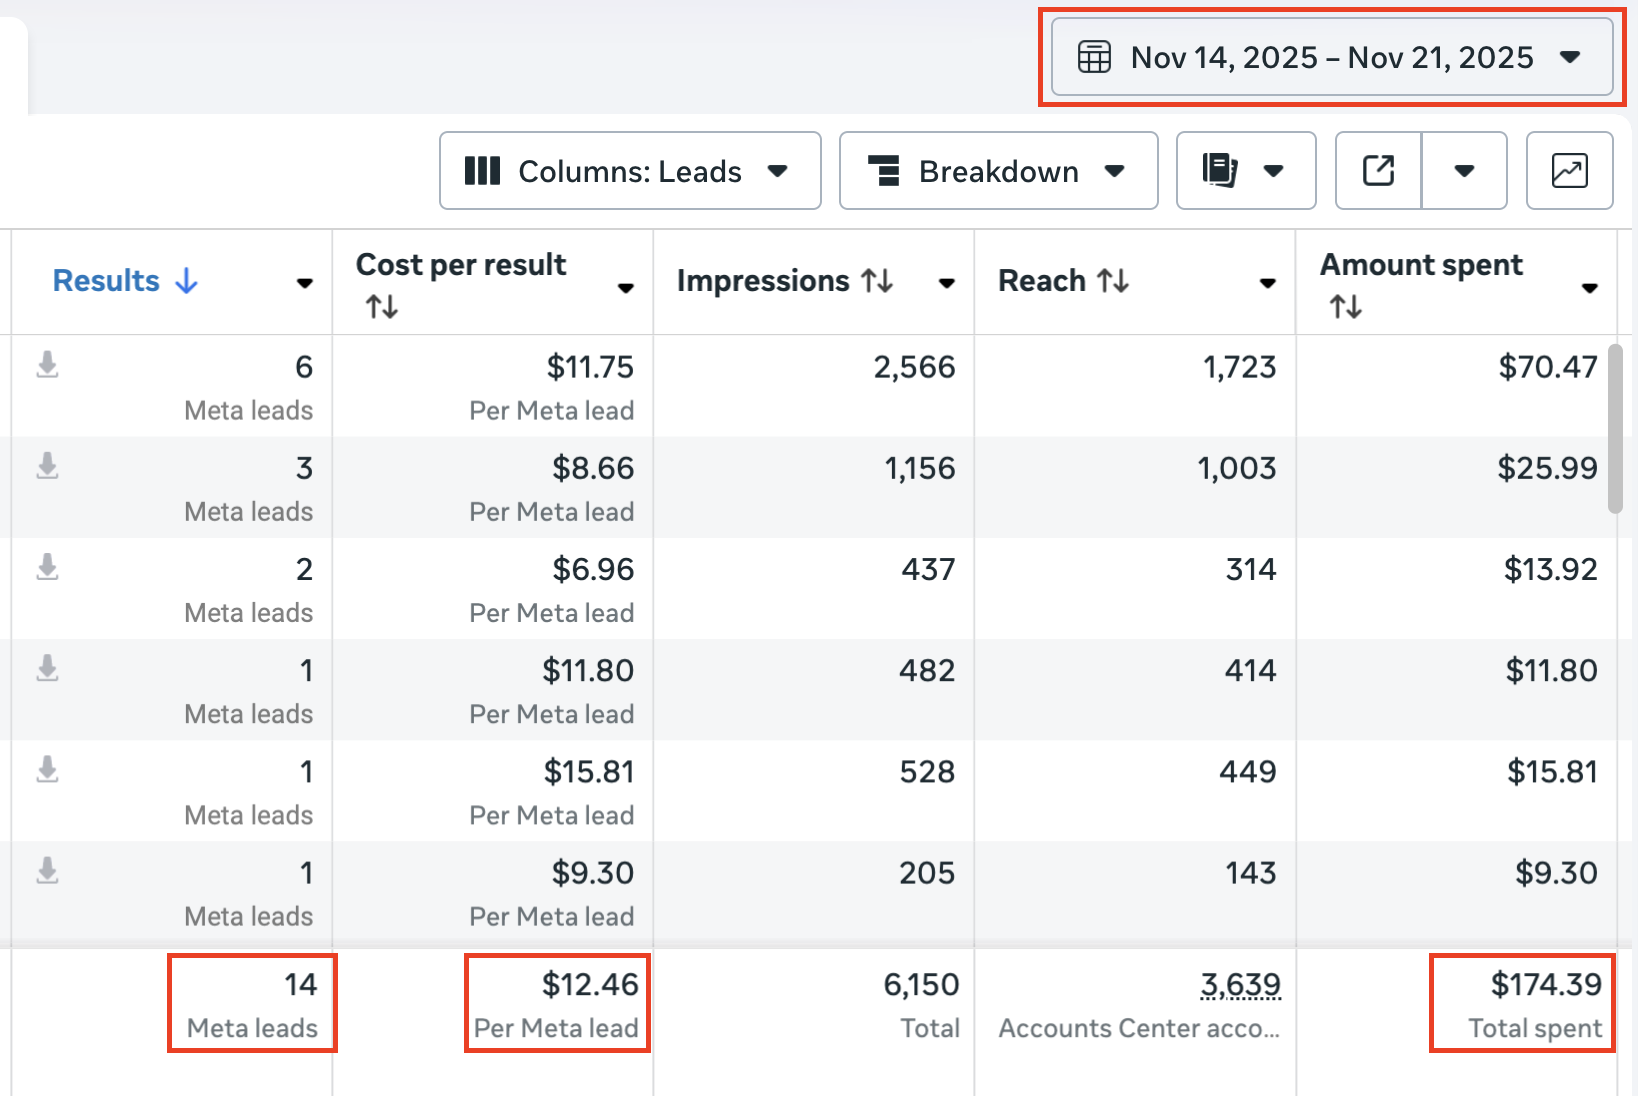1638x1096 pixels.
Task: Open the date range picker
Action: pyautogui.click(x=1330, y=58)
